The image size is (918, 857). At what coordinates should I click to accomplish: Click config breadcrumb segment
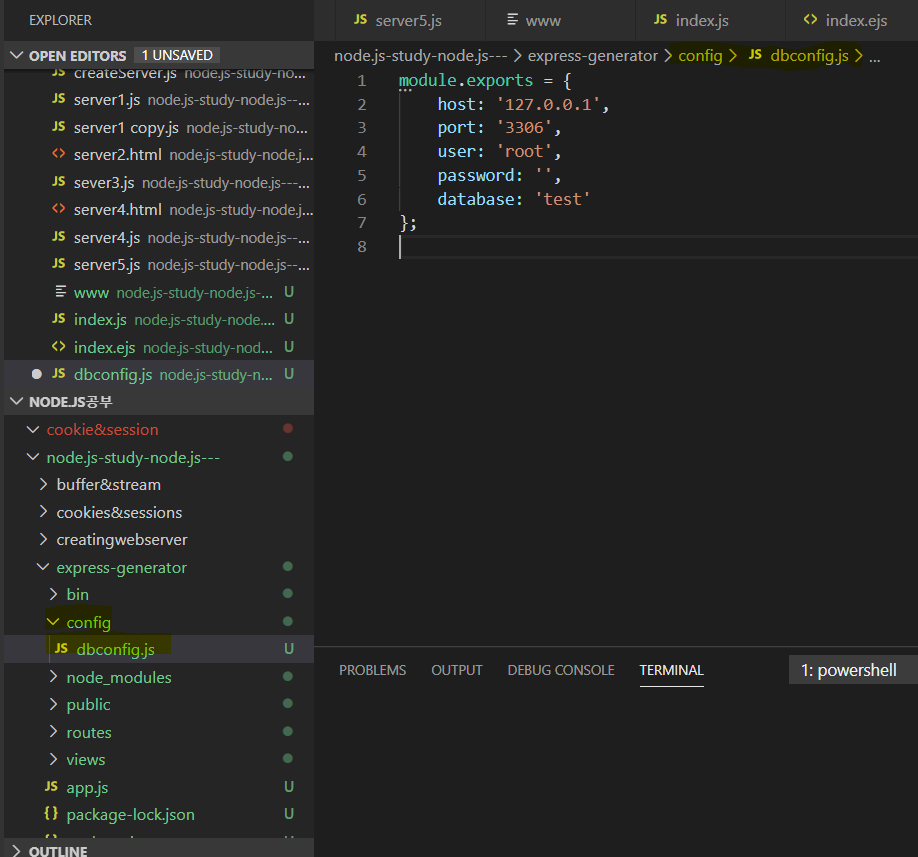(699, 56)
